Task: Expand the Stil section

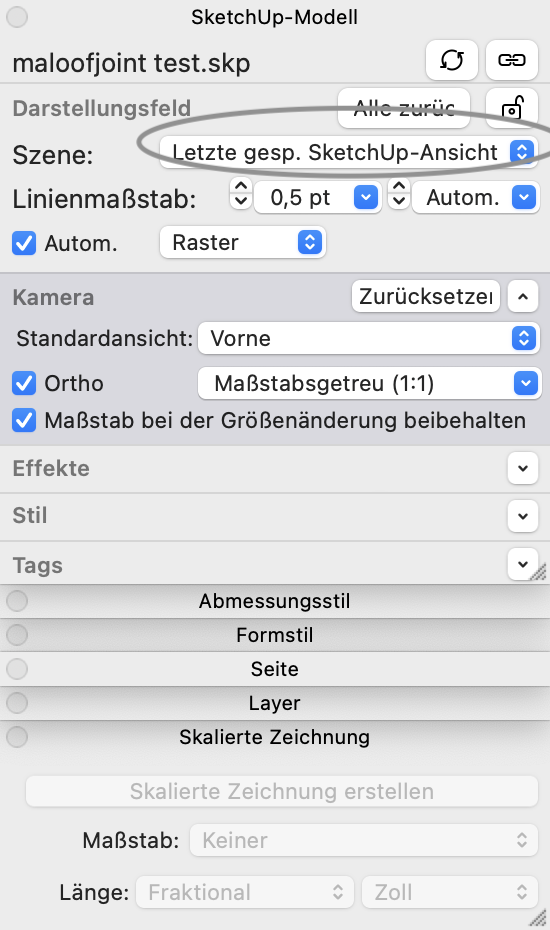Action: 523,515
